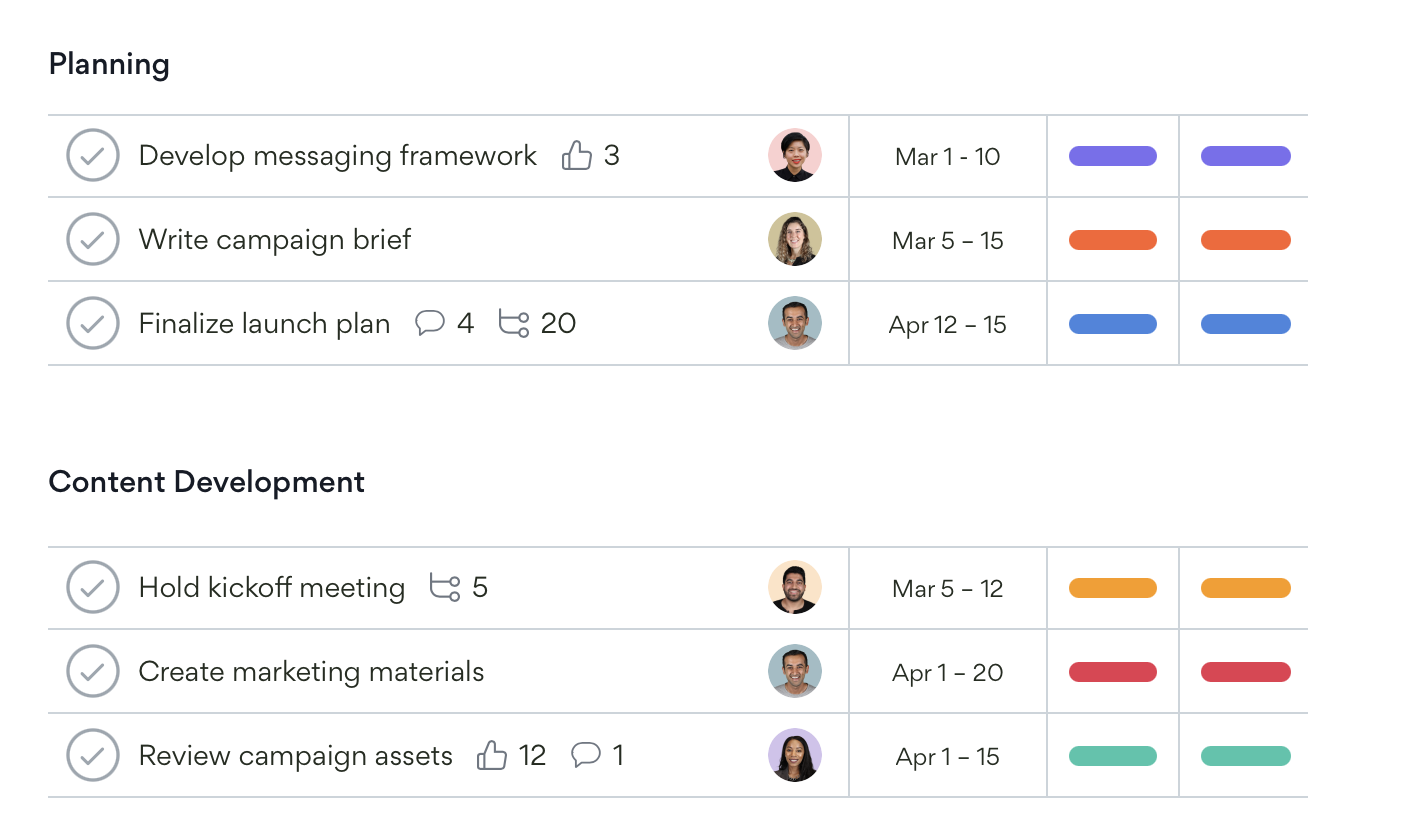This screenshot has height=820, width=1408.
Task: Click the subtasks icon on Finalize launch plan
Action: (513, 324)
